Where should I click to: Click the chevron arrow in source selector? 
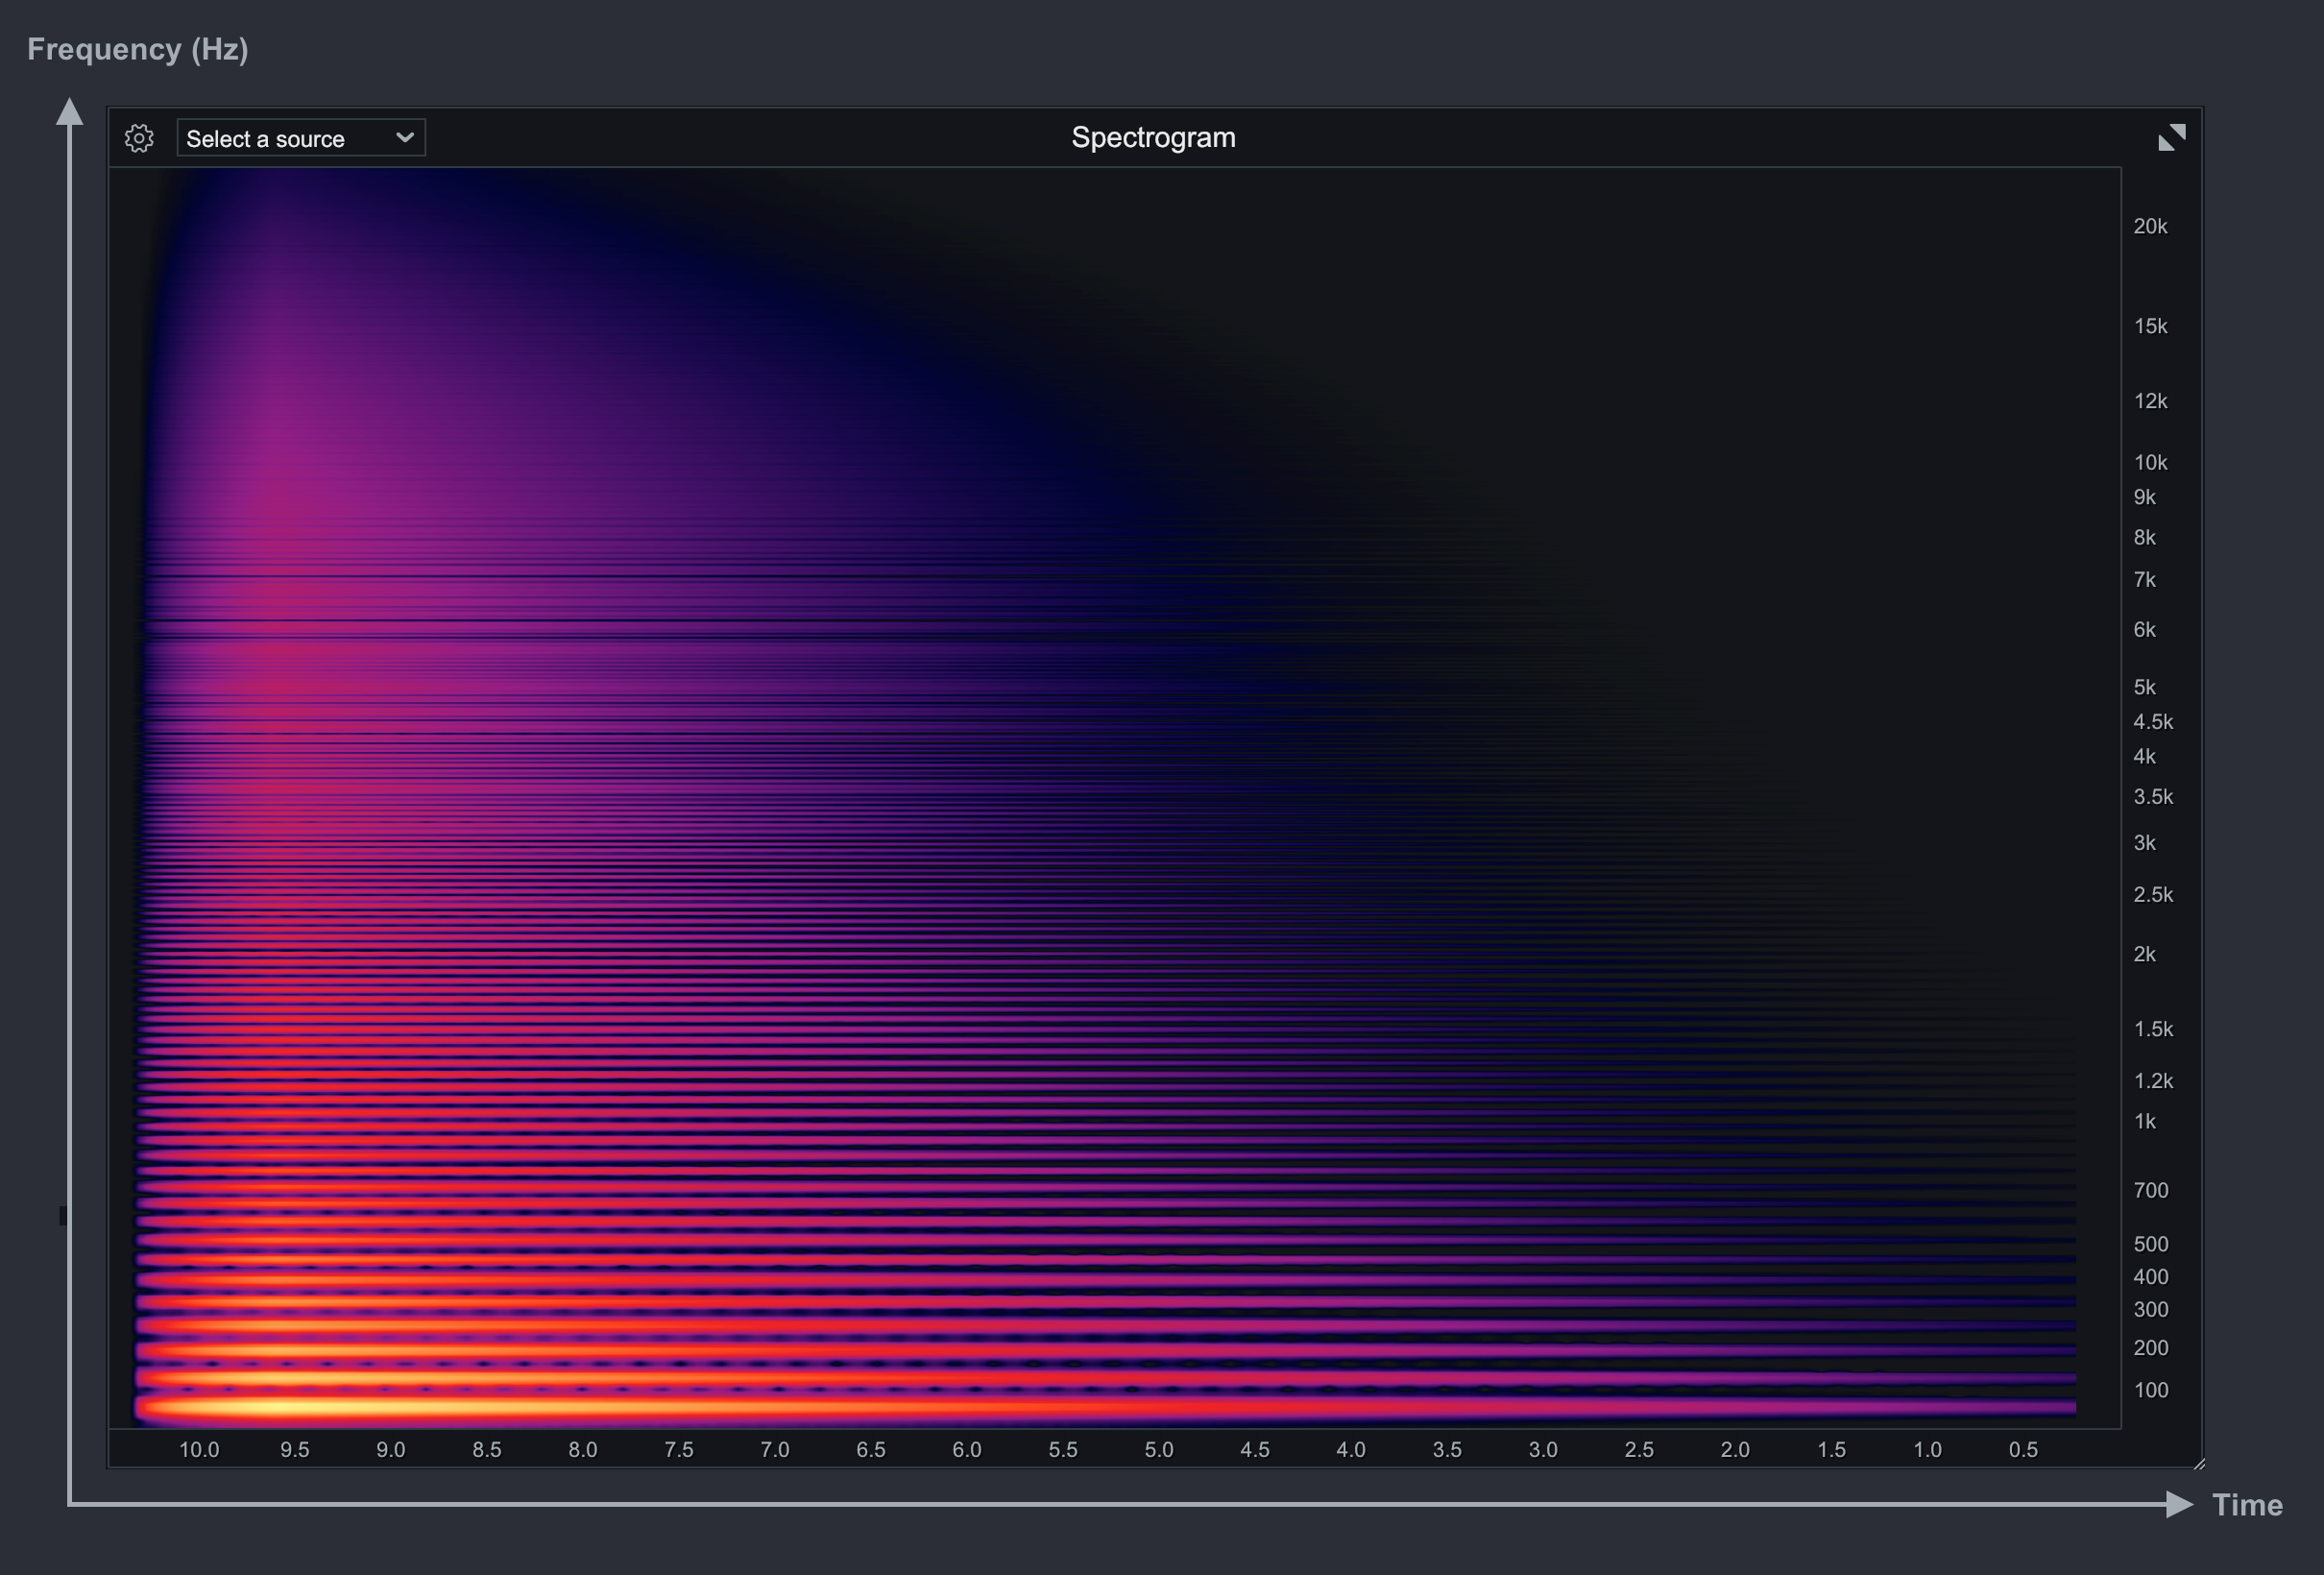click(405, 138)
